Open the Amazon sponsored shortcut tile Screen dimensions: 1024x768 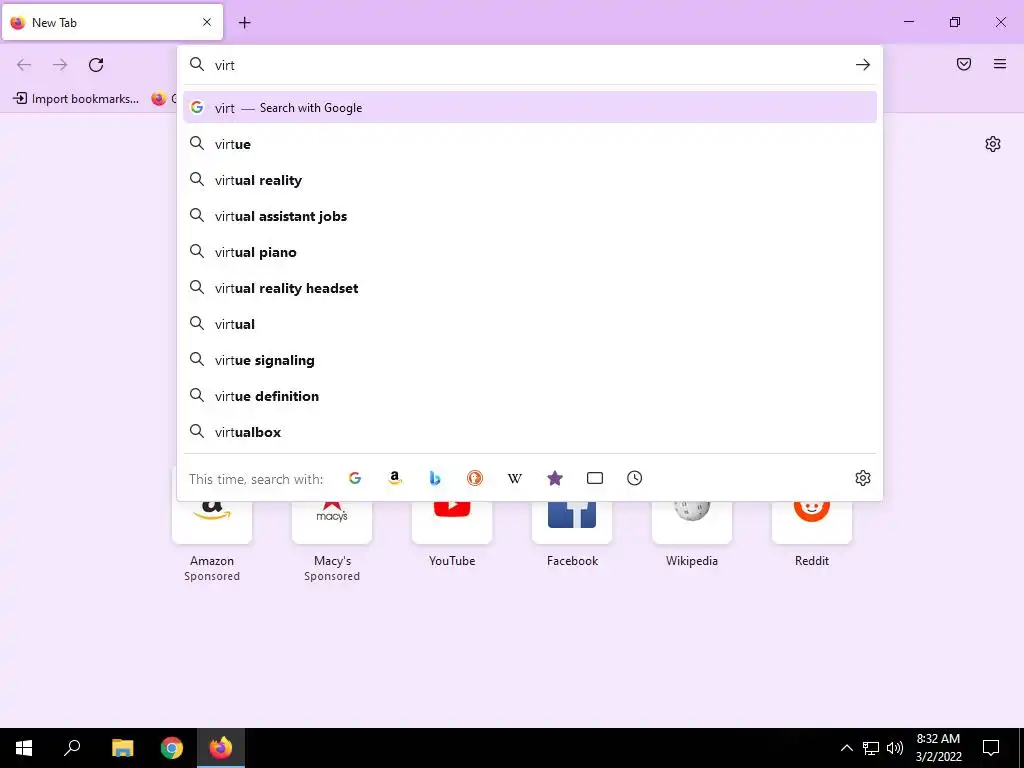click(212, 526)
